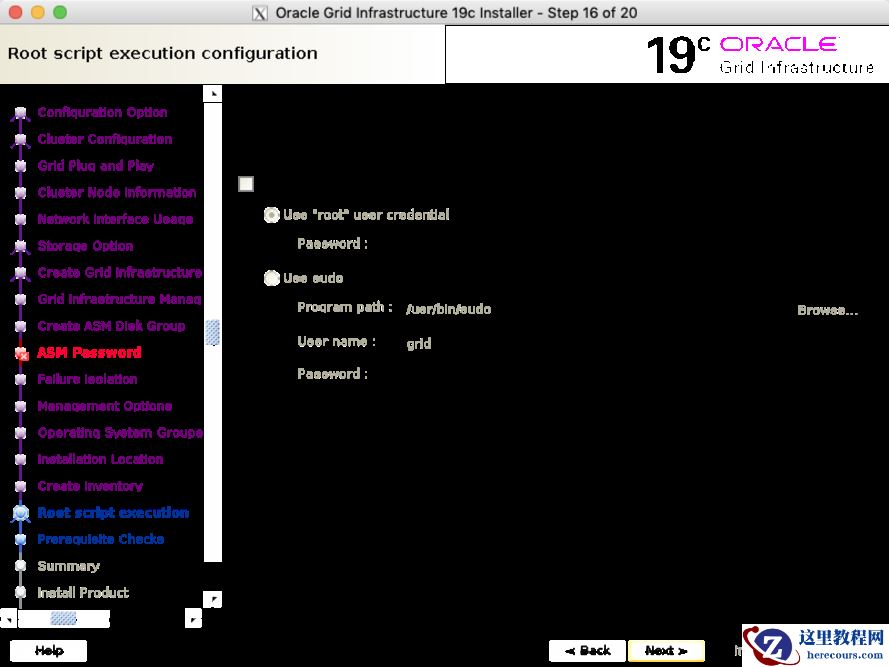Open the Help button
This screenshot has height=667, width=889.
49,651
